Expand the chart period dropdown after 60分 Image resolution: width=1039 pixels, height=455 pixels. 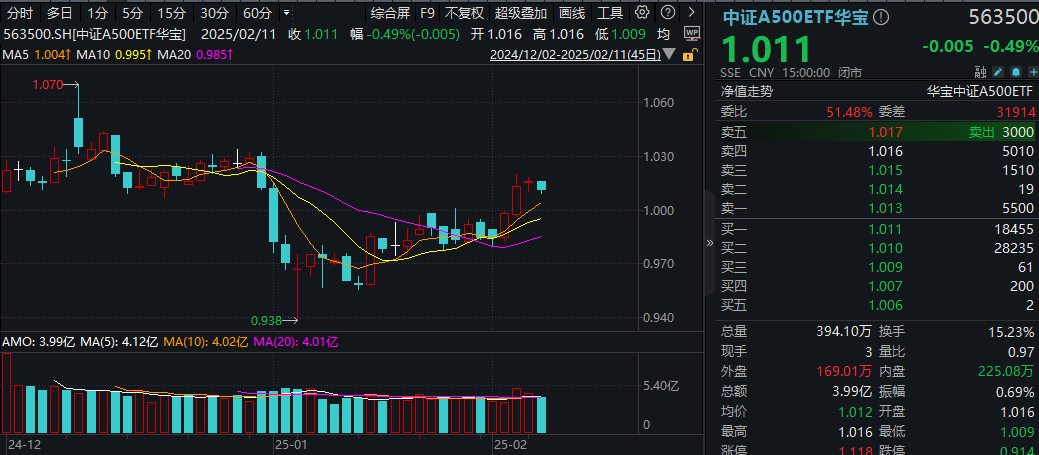tap(288, 13)
